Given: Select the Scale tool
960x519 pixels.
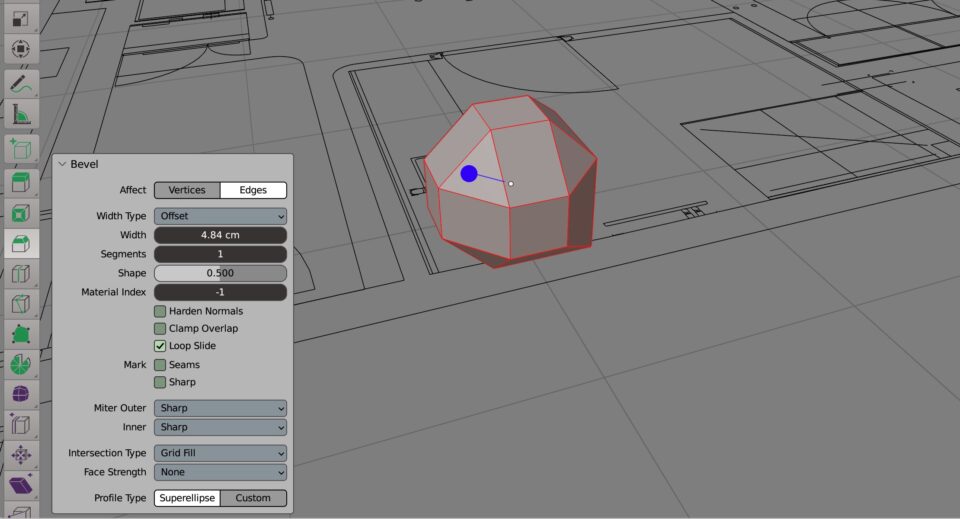Looking at the screenshot, I should click(x=20, y=18).
